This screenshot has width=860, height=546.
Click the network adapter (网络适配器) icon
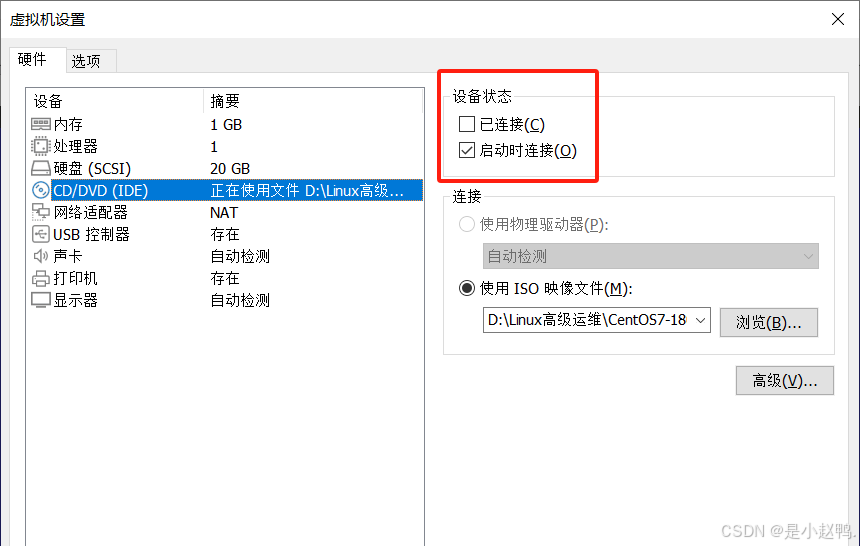pos(41,212)
